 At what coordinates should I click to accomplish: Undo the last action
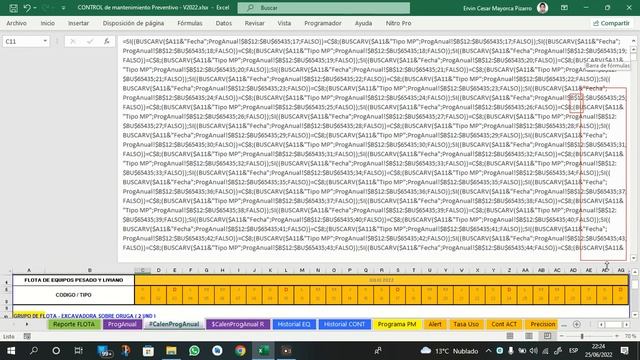point(27,8)
